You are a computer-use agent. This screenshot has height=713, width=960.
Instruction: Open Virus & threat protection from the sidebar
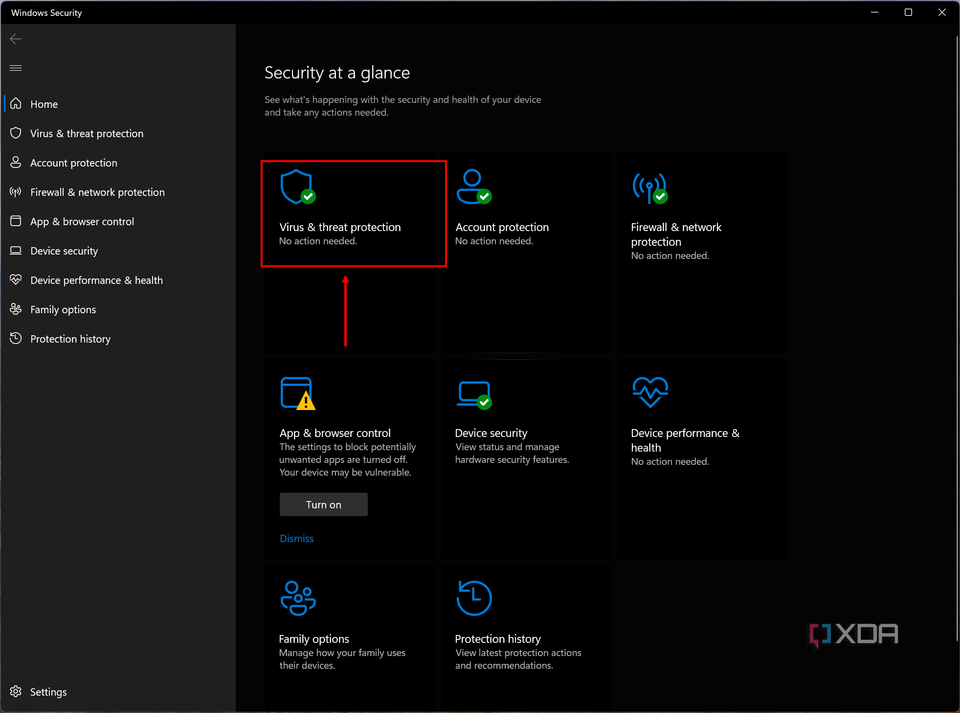pyautogui.click(x=87, y=133)
